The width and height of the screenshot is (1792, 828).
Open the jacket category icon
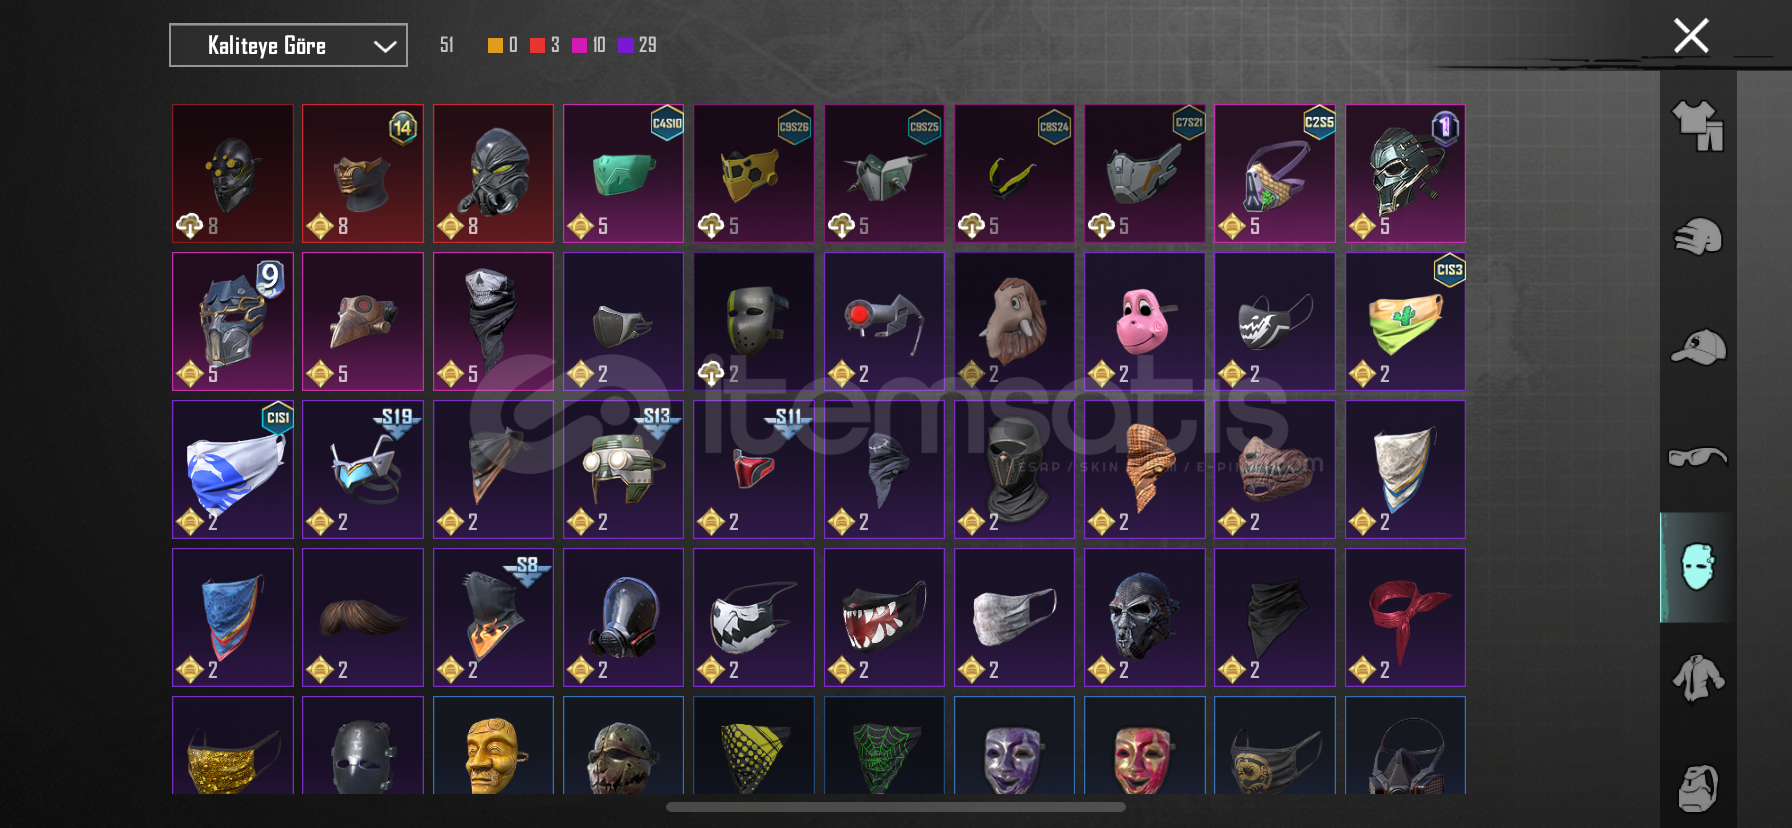point(1698,678)
